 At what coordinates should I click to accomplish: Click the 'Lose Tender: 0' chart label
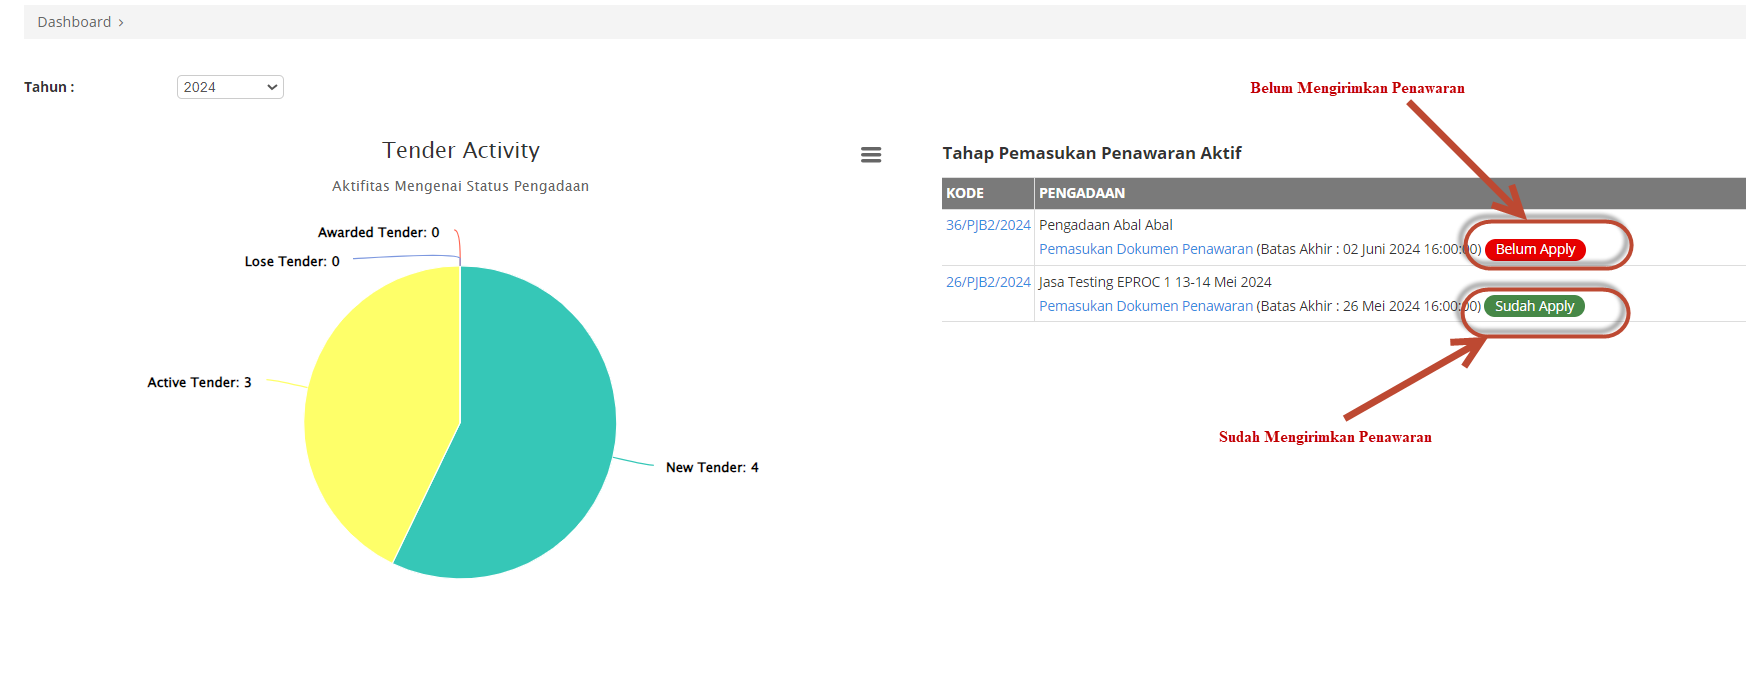click(292, 261)
